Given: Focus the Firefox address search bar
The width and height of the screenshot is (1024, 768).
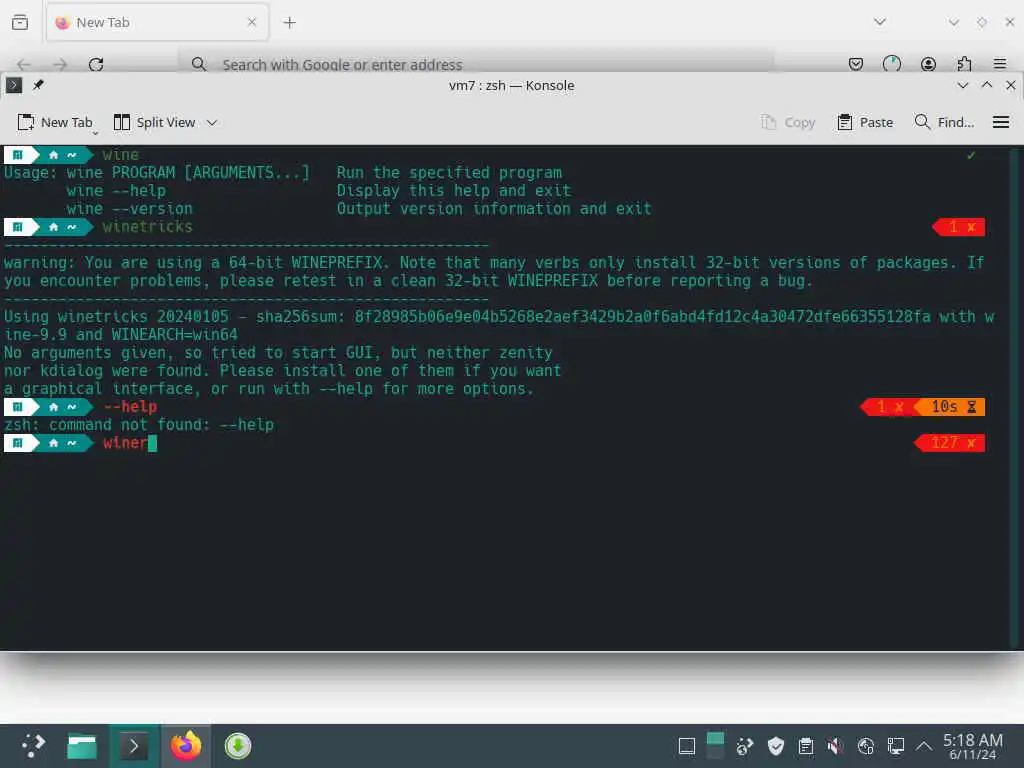Looking at the screenshot, I should click(x=476, y=64).
